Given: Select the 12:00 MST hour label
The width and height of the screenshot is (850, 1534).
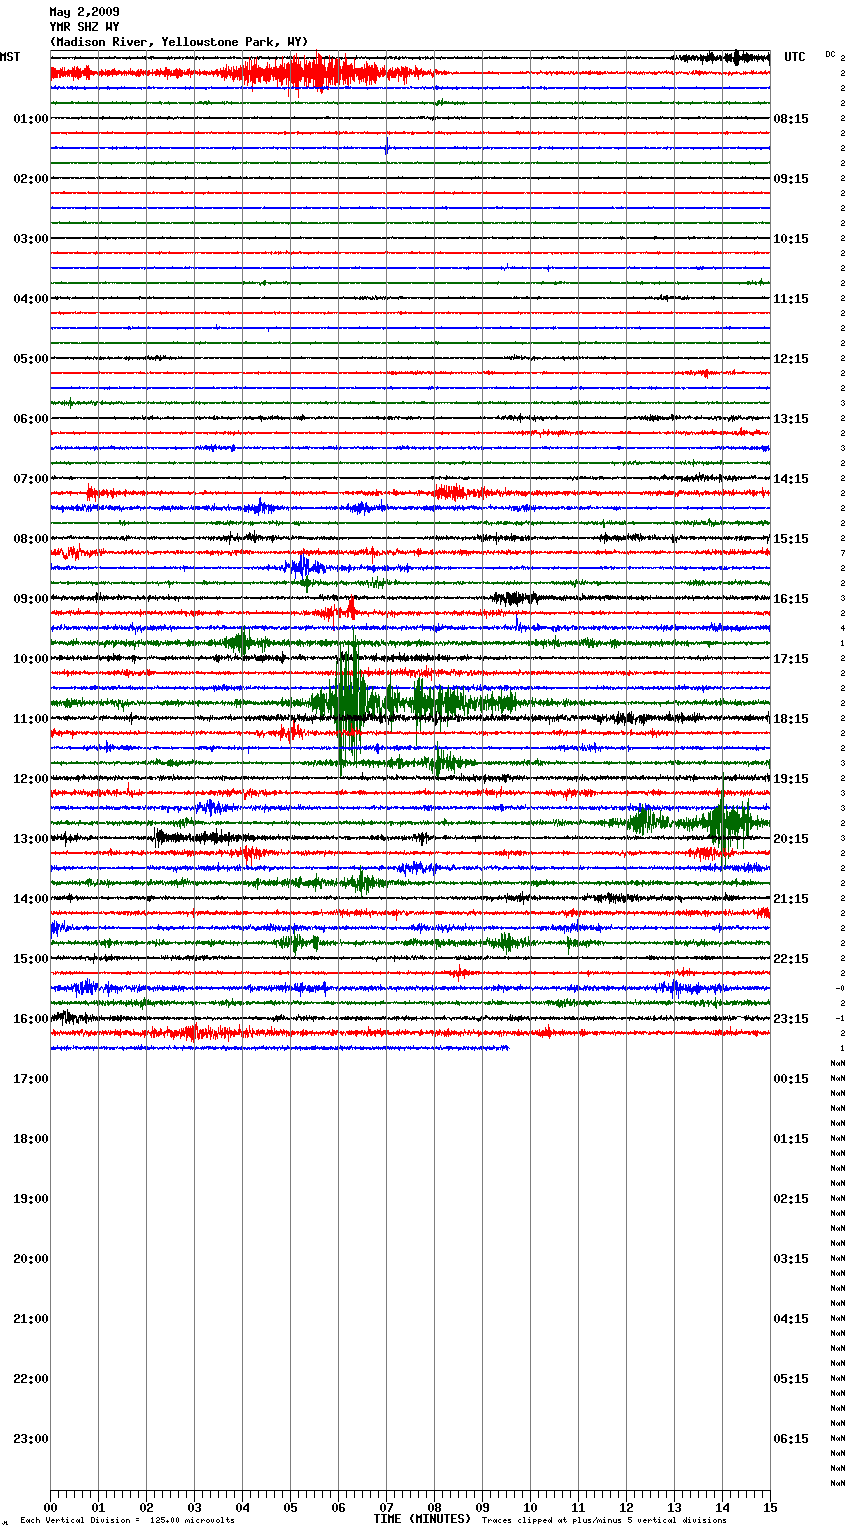Looking at the screenshot, I should (31, 779).
